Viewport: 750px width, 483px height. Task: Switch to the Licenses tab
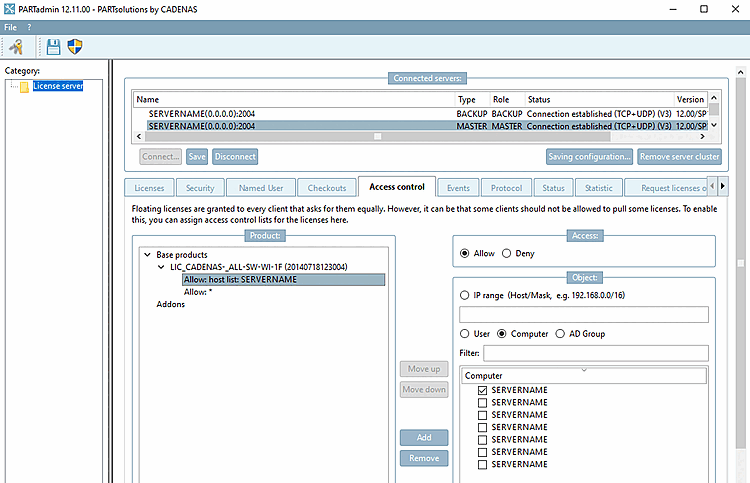(149, 188)
